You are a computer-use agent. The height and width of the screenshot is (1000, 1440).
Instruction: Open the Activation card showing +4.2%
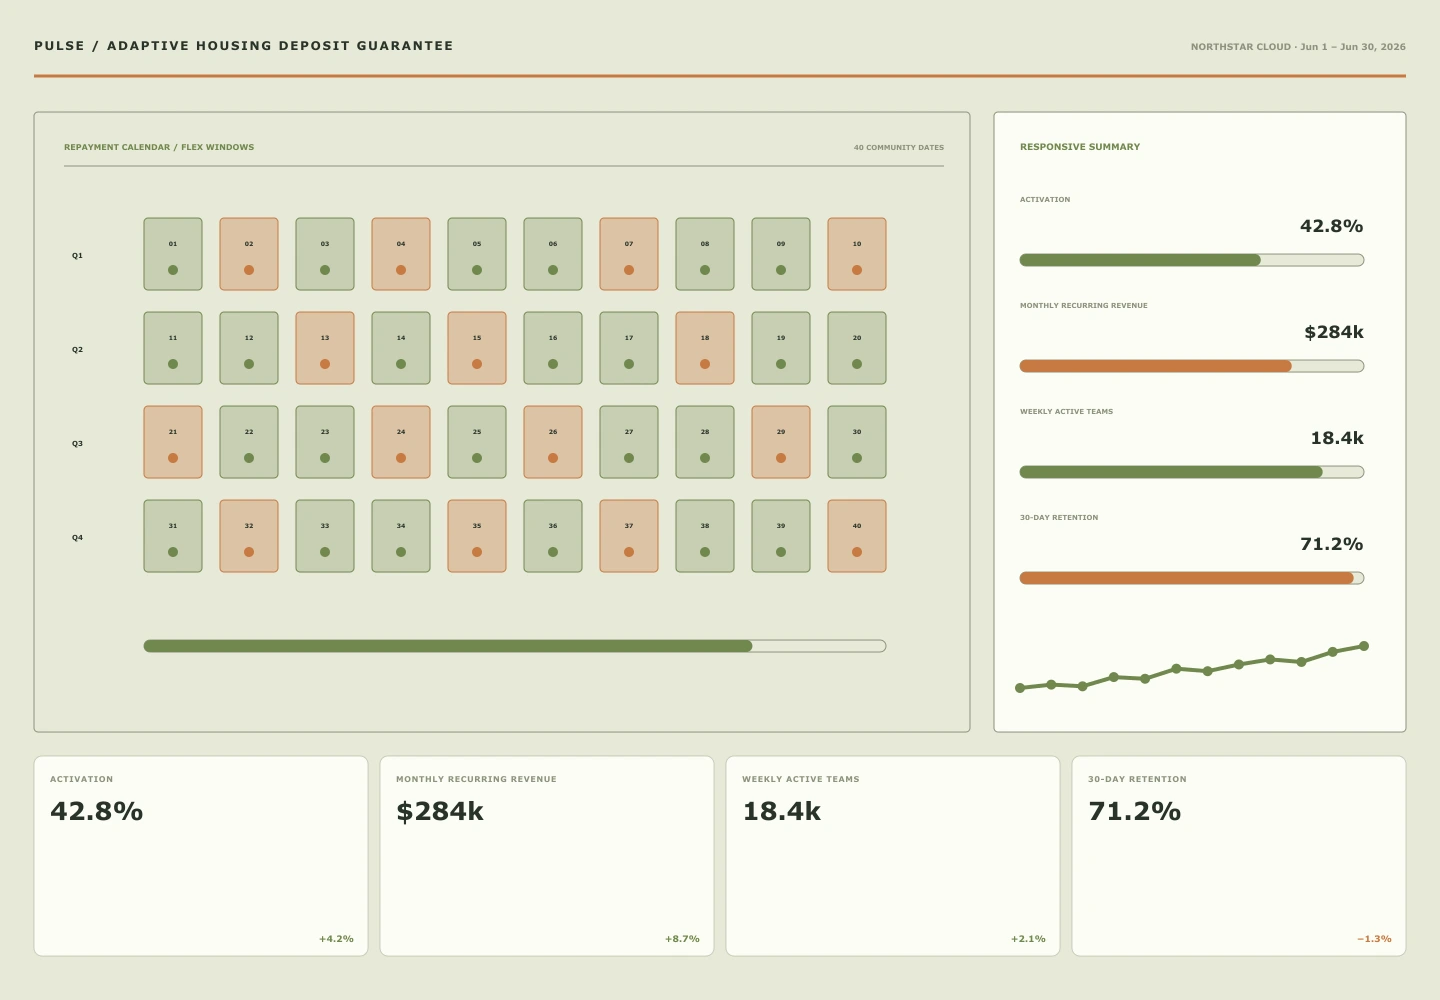coord(201,856)
